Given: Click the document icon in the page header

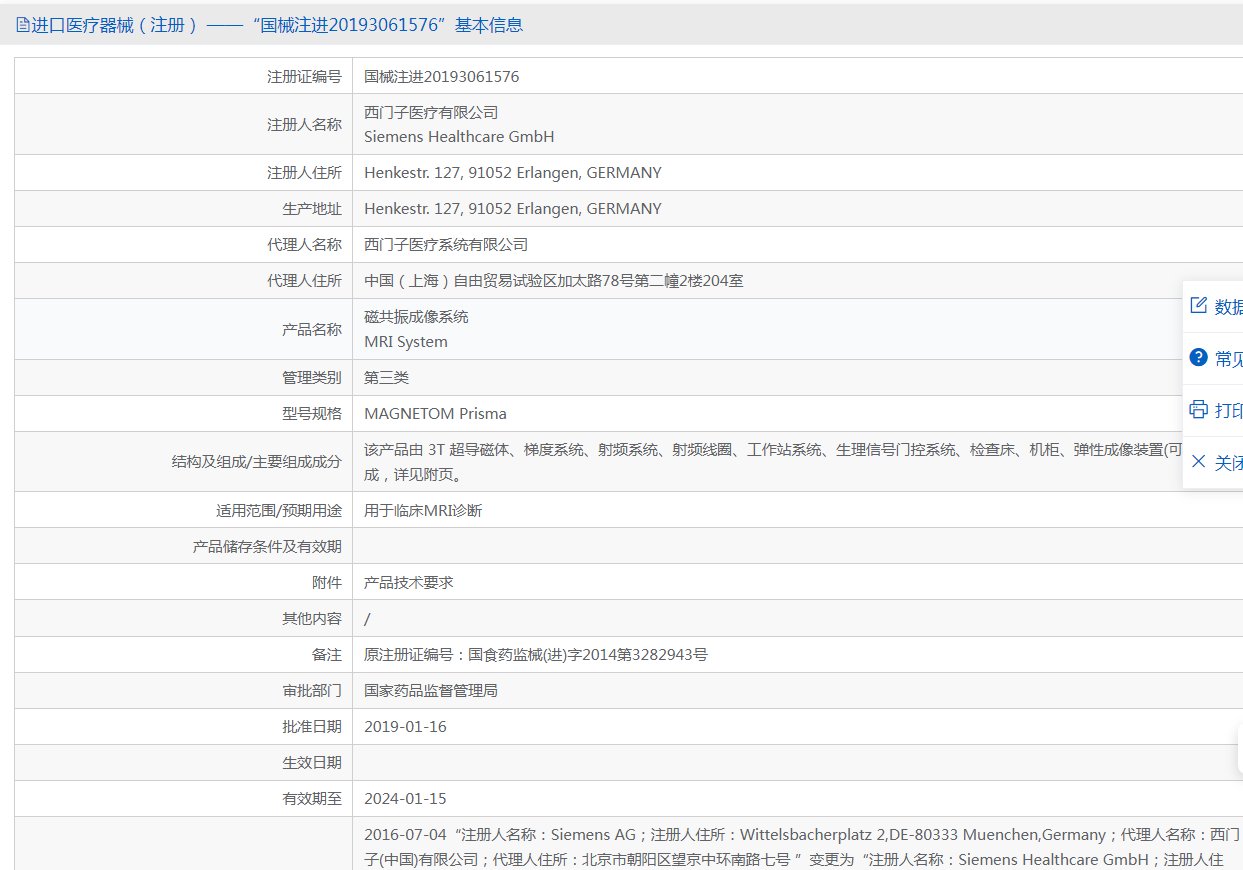Looking at the screenshot, I should 23,25.
